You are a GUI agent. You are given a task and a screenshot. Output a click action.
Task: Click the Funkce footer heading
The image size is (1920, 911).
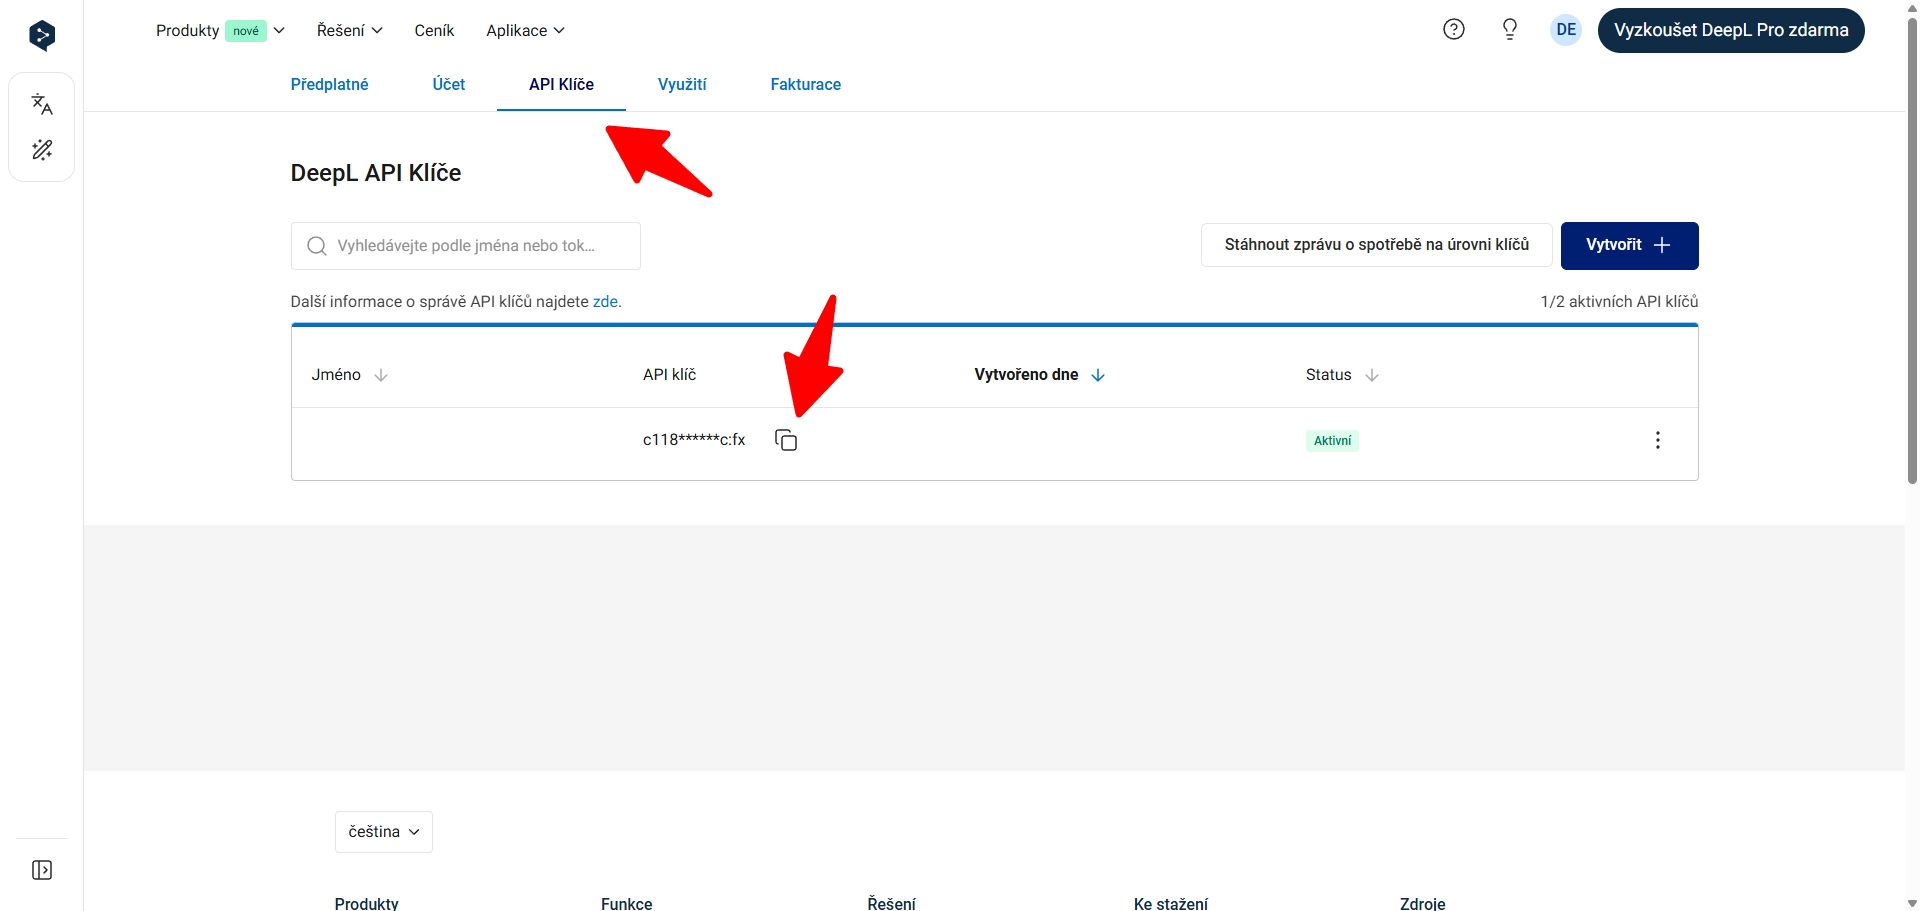pos(627,903)
